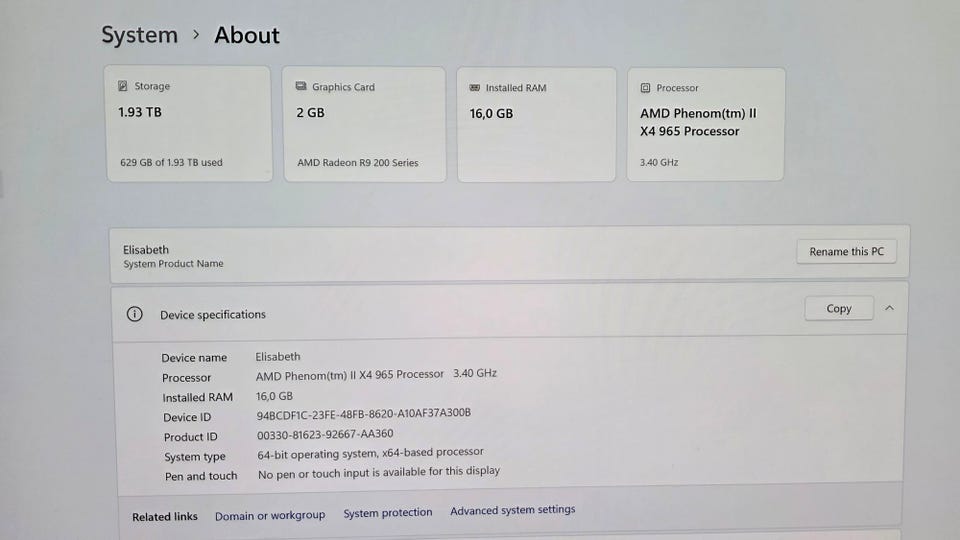The width and height of the screenshot is (960, 540).
Task: Click the 'Product ID' row label
Action: coord(190,437)
